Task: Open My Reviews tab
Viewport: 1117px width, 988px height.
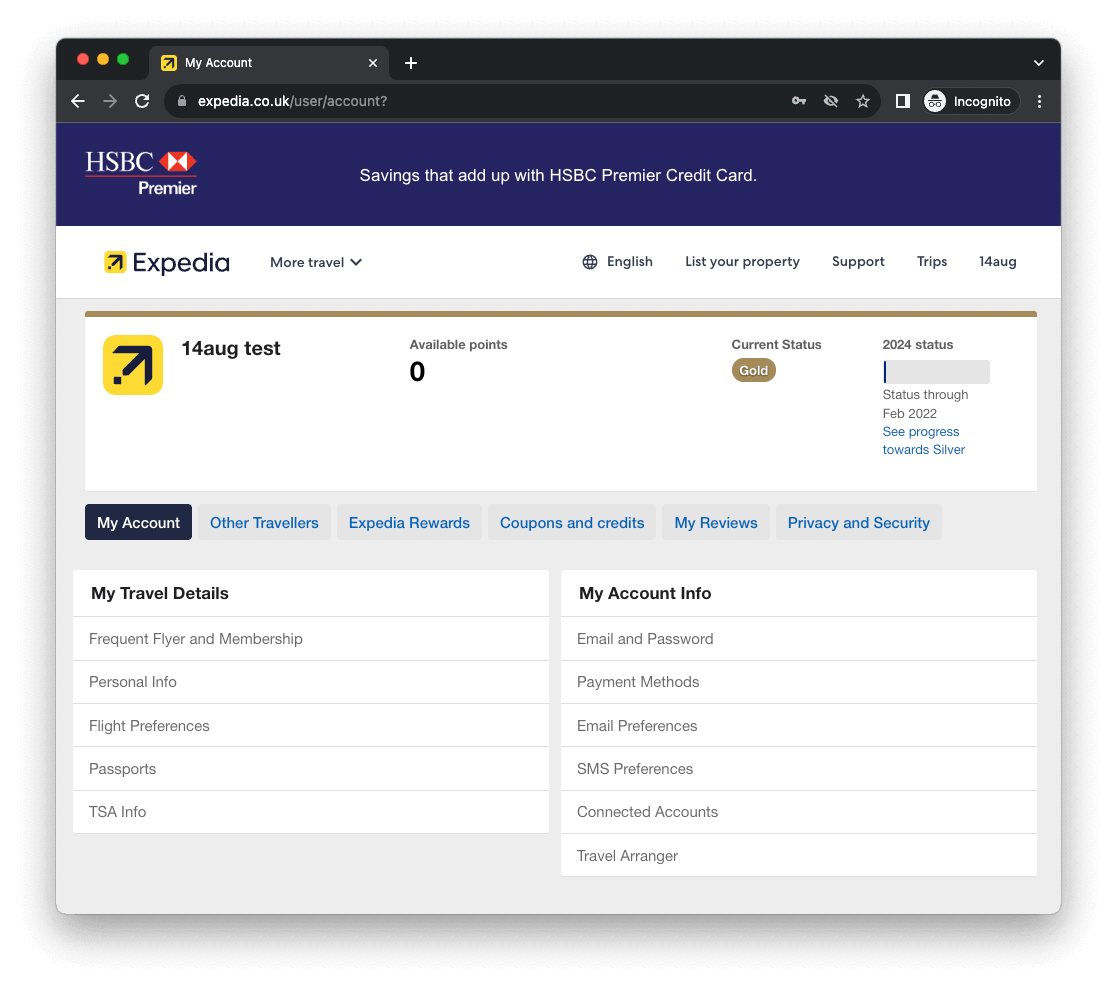Action: click(715, 522)
